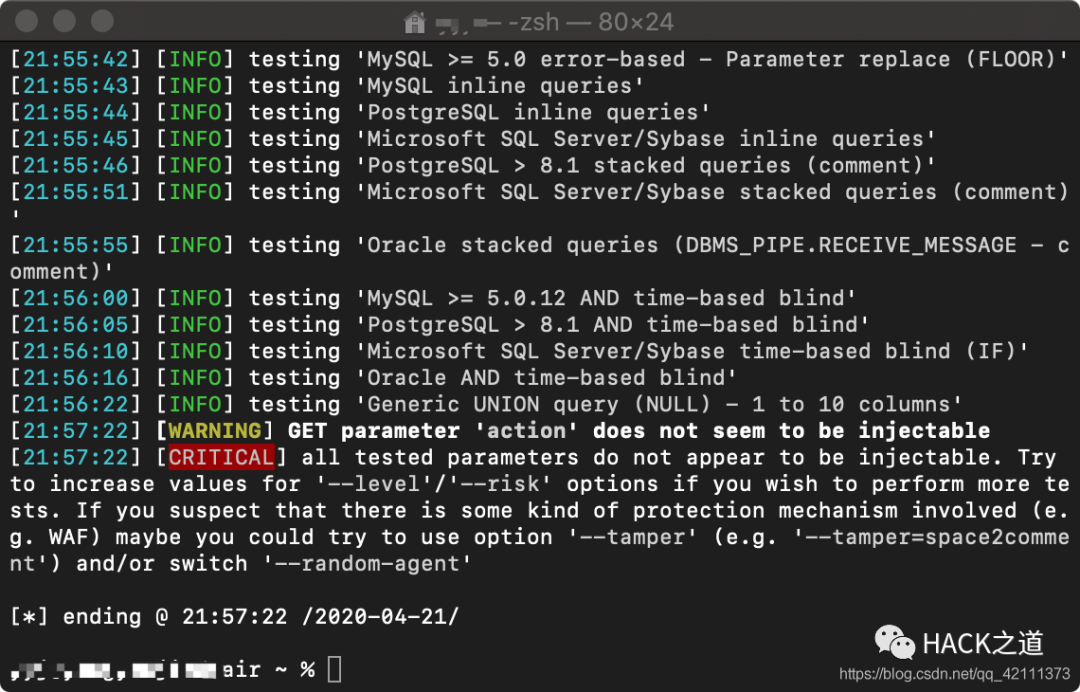Click the '--level' option text
1080x692 pixels.
pos(368,484)
